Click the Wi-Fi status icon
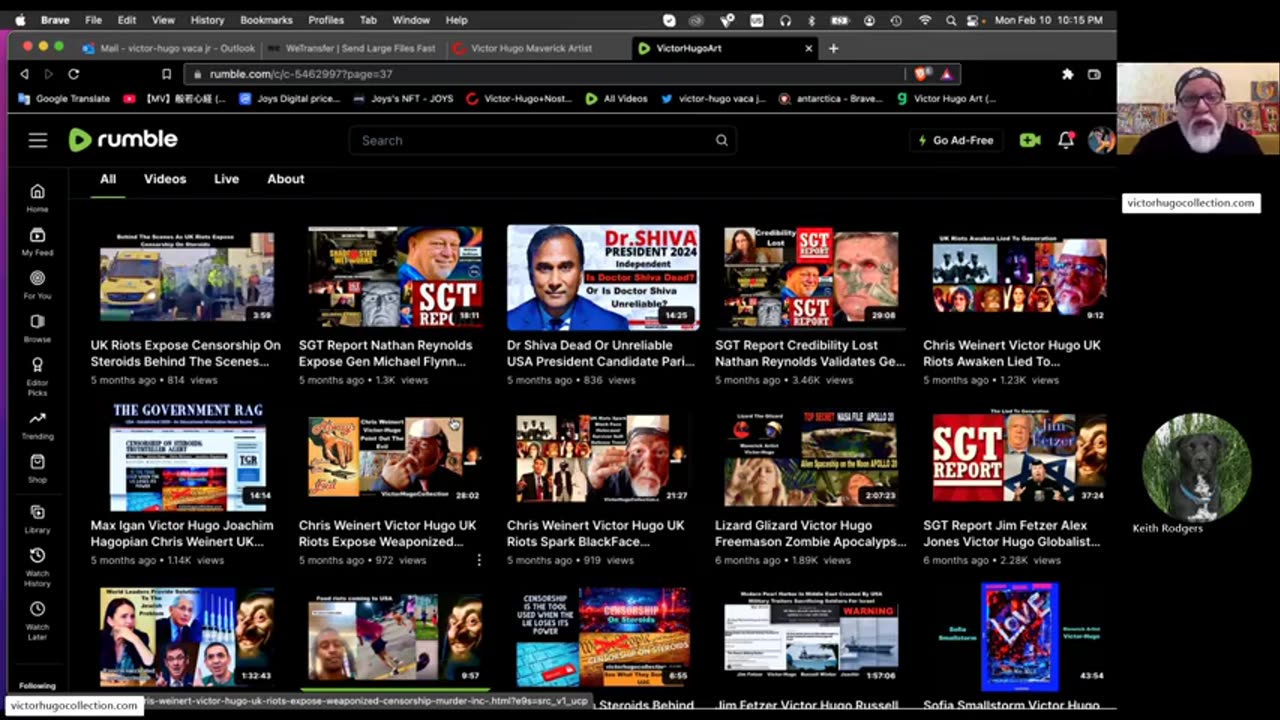This screenshot has height=720, width=1280. click(925, 20)
